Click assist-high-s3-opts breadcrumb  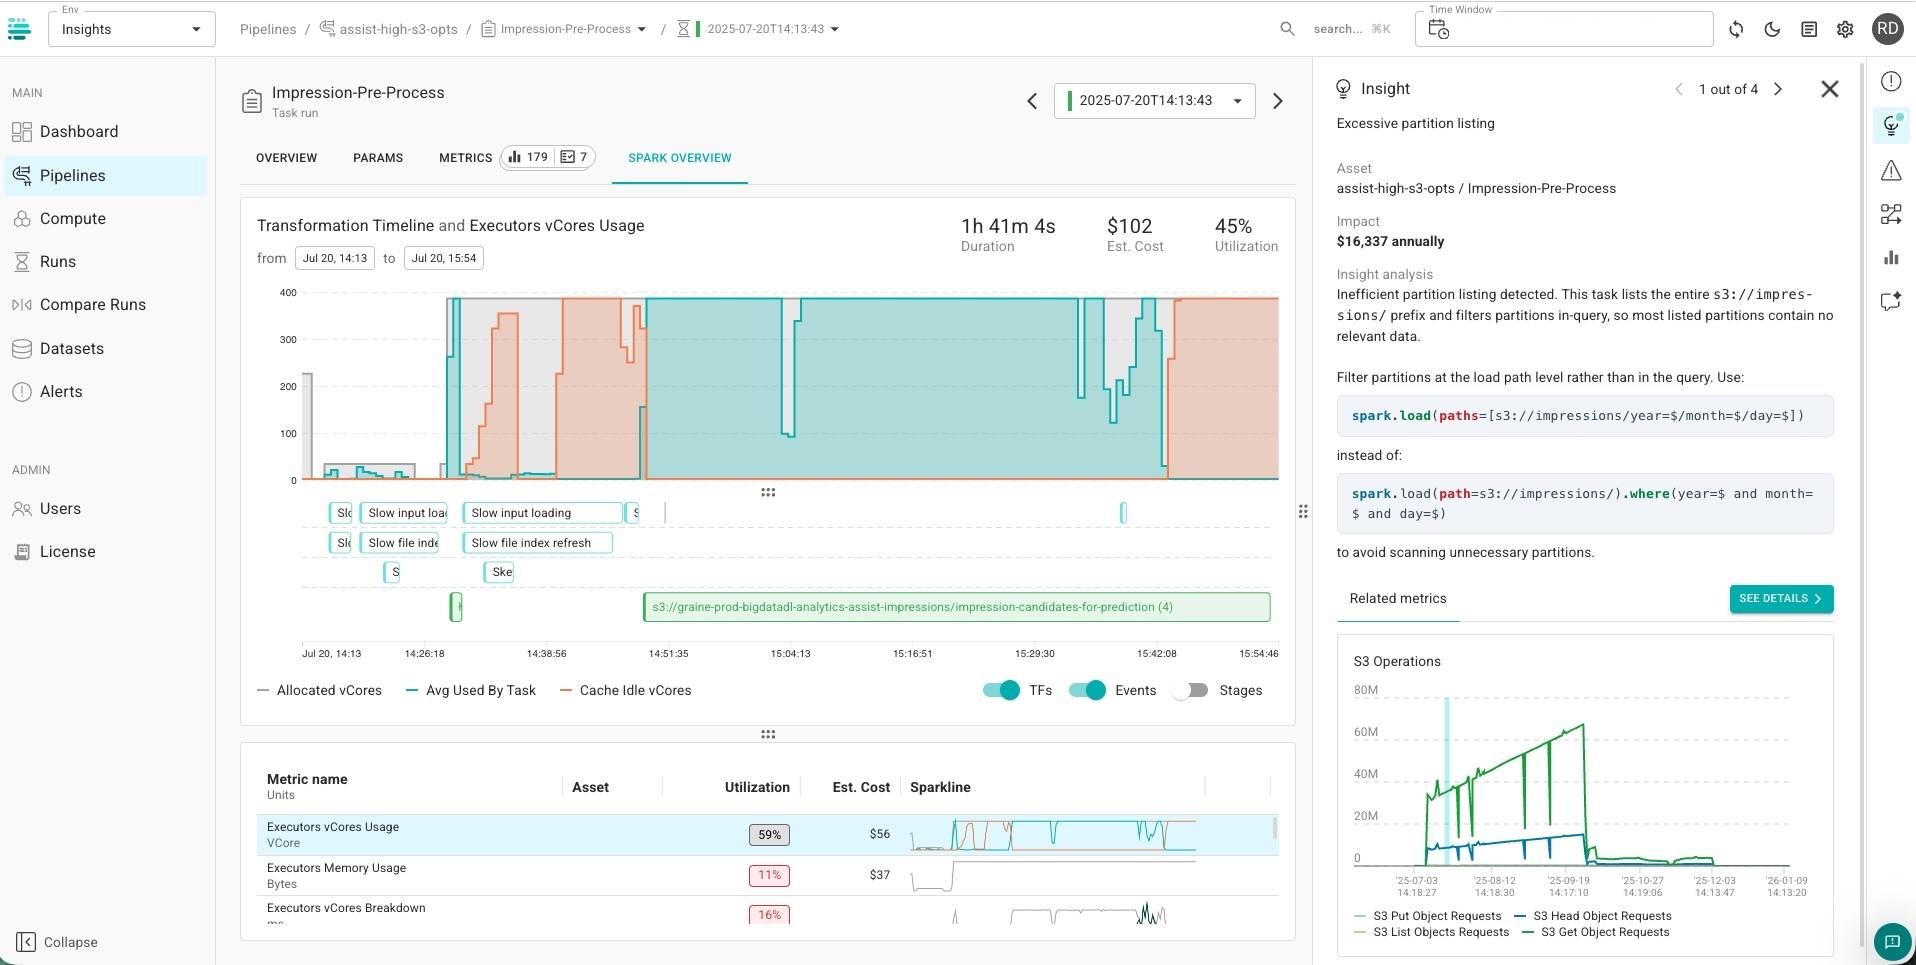[388, 29]
